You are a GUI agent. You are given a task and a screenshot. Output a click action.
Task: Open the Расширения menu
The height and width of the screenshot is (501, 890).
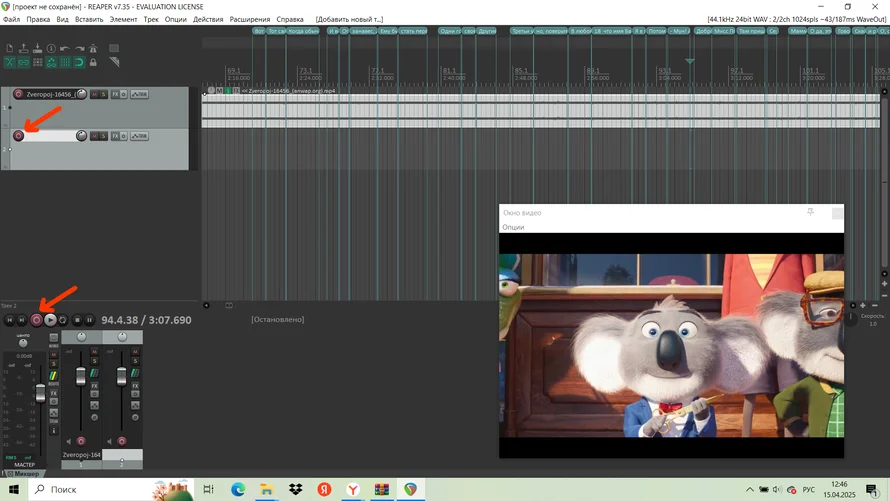coord(250,19)
